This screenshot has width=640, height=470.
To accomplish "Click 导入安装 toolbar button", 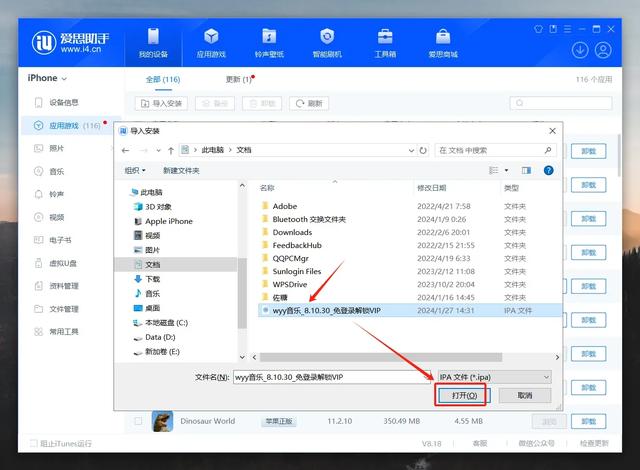I will click(161, 103).
